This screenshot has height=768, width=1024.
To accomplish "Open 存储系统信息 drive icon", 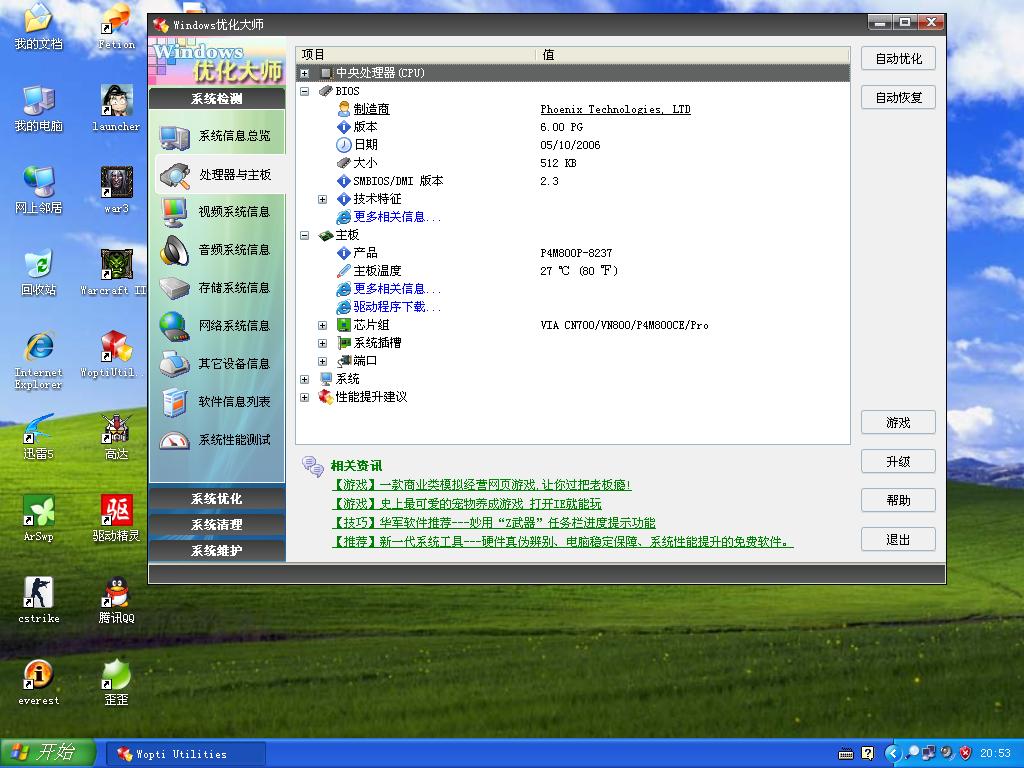I will point(174,288).
